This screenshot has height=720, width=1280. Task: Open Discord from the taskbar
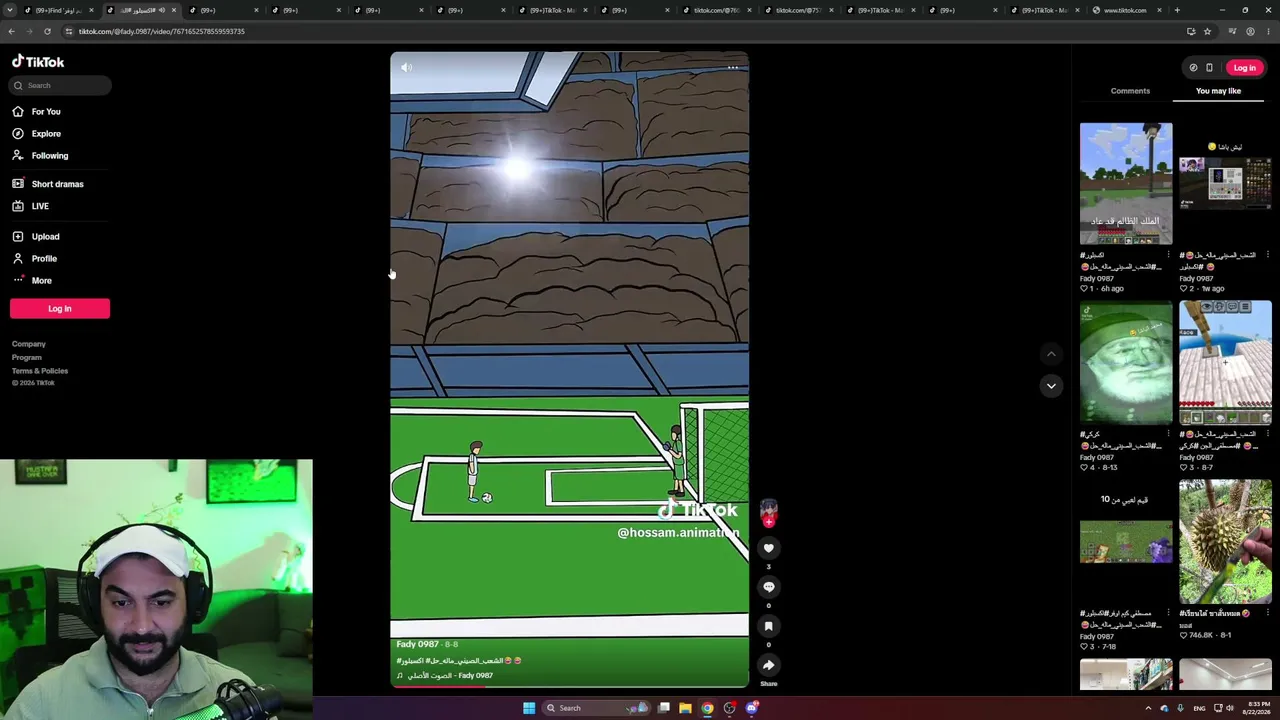pyautogui.click(x=752, y=708)
